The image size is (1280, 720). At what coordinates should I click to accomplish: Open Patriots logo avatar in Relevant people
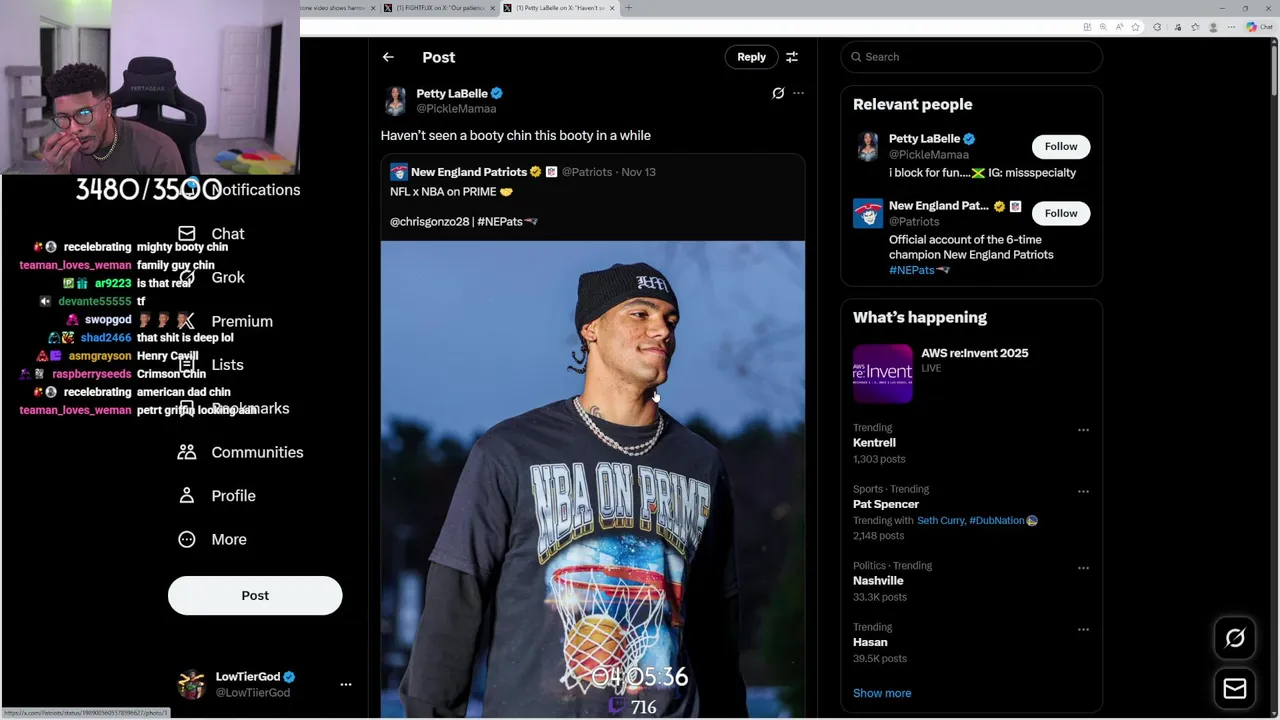[x=867, y=213]
